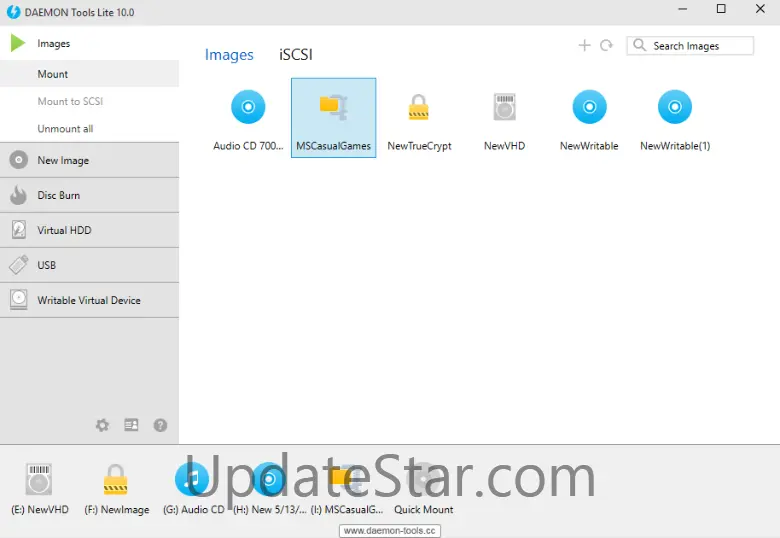The height and width of the screenshot is (538, 780).
Task: Focus the Search Images field
Action: (x=690, y=46)
